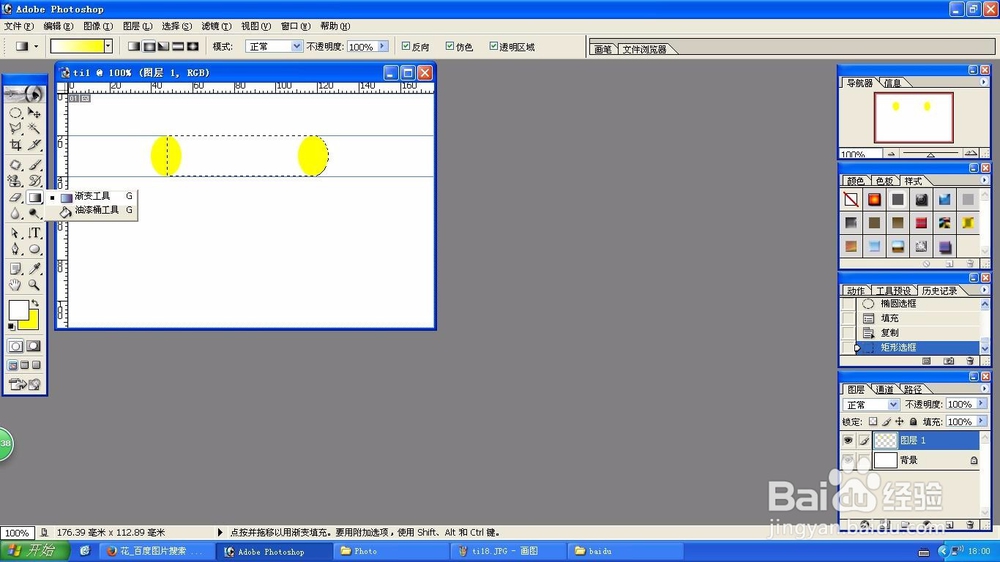Choose 油漆桶工具 from the flyout
Screen dimensions: 1000x562
point(96,210)
